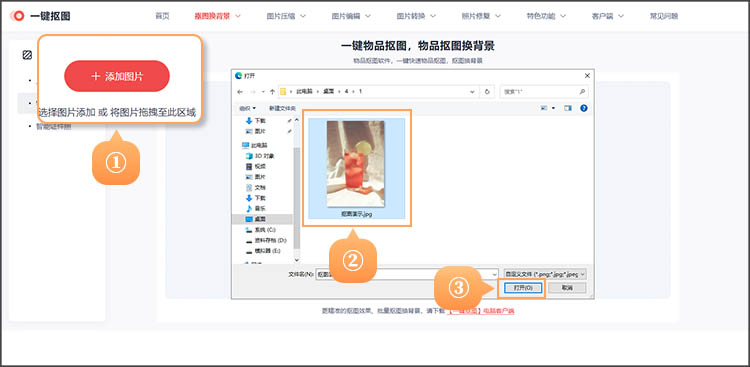This screenshot has width=750, height=367.
Task: Expand the address bar history dropdown
Action: 473,91
